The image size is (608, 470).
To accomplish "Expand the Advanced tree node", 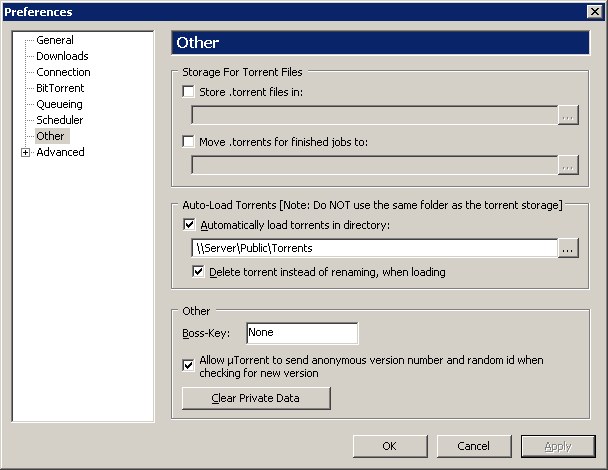I will click(x=26, y=153).
